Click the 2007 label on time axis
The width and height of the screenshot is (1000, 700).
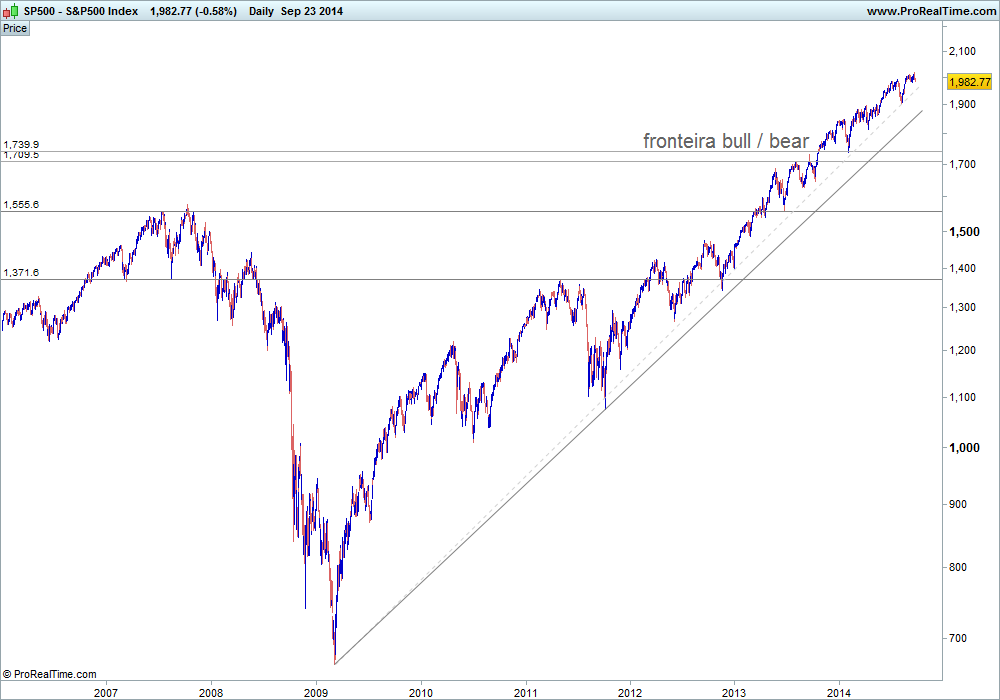pos(106,693)
